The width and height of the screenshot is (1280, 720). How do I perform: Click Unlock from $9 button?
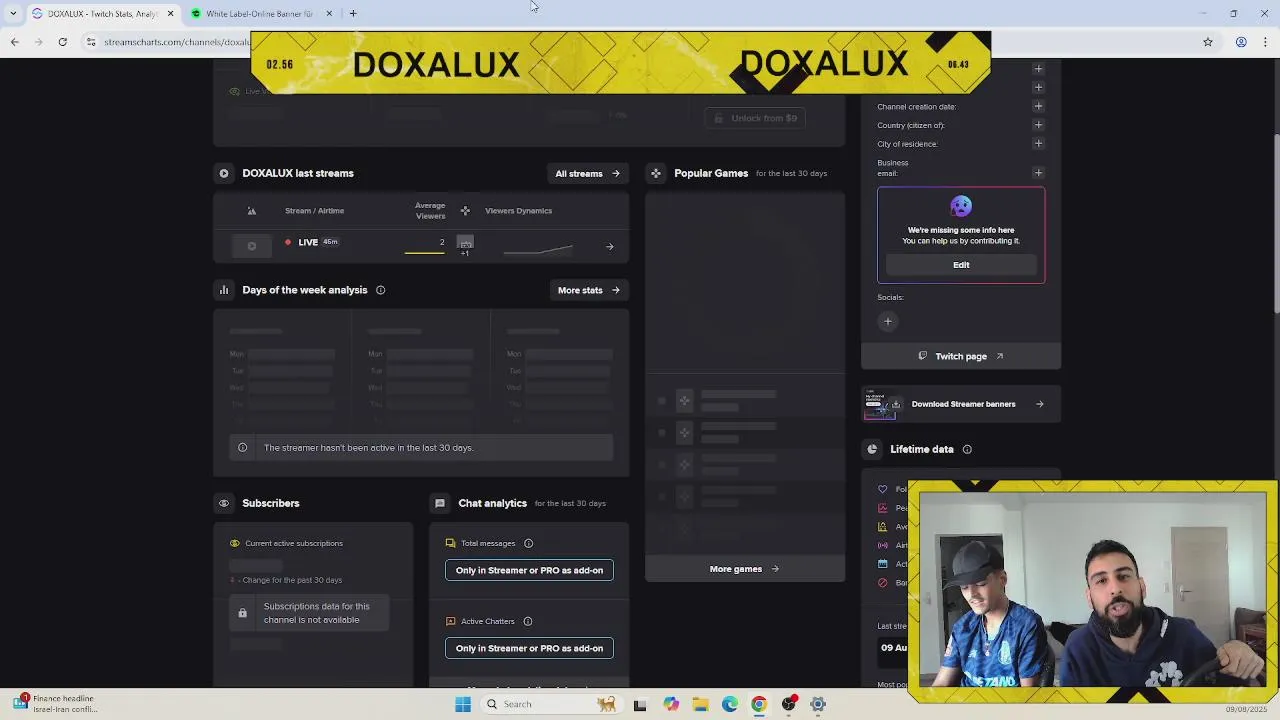(755, 118)
